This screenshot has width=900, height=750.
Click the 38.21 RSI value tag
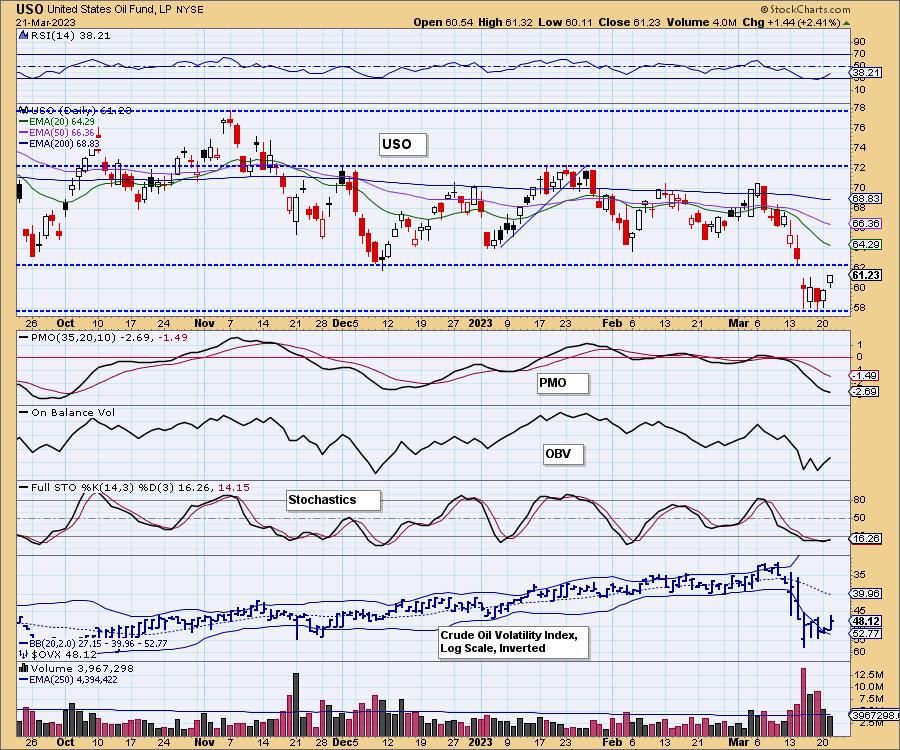click(x=866, y=72)
